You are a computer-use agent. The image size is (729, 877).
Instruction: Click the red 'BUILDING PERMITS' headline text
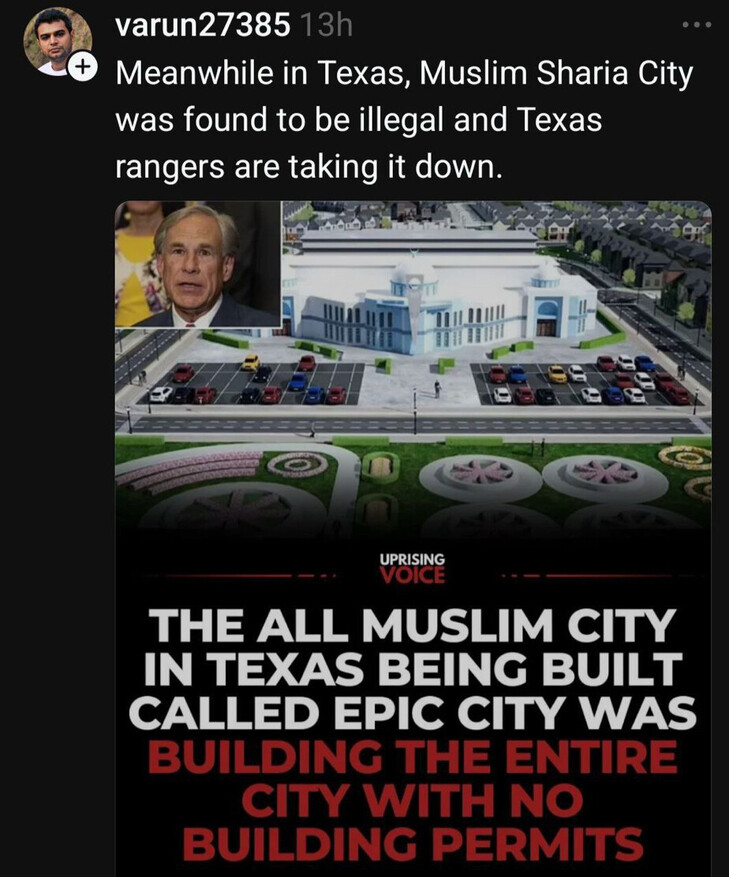412,844
